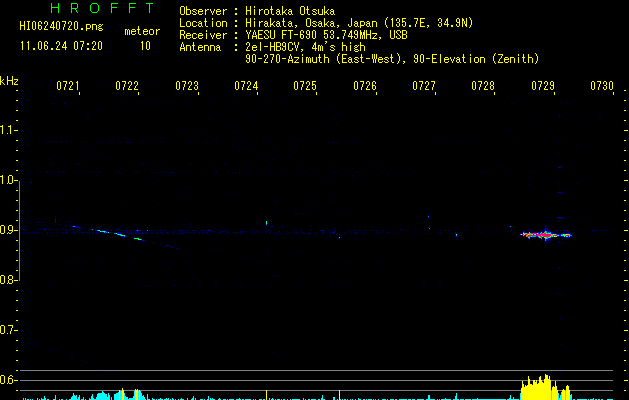The image size is (629, 400).
Task: Click the meteor count value 10
Action: point(145,46)
